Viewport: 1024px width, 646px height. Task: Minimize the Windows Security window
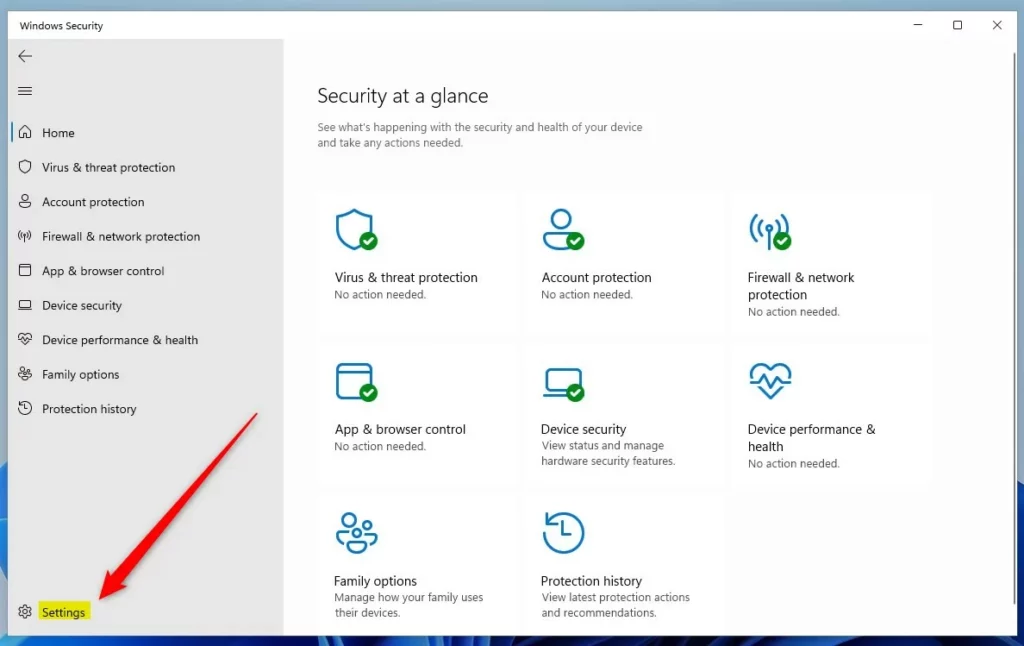[918, 25]
